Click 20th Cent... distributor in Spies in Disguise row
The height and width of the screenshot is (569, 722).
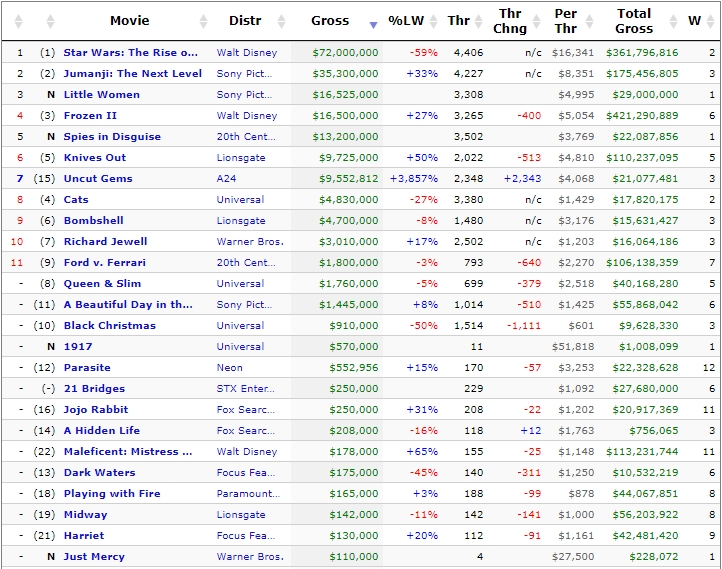[246, 137]
